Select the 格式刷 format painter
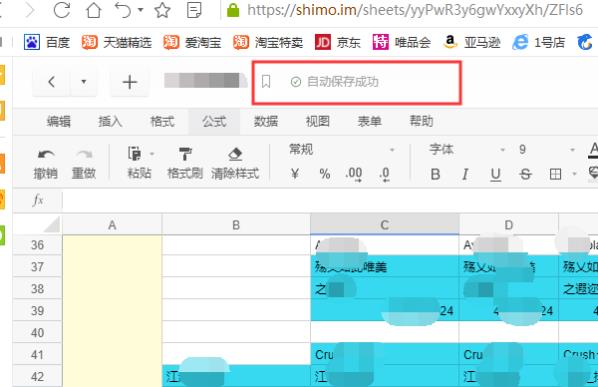 click(185, 164)
